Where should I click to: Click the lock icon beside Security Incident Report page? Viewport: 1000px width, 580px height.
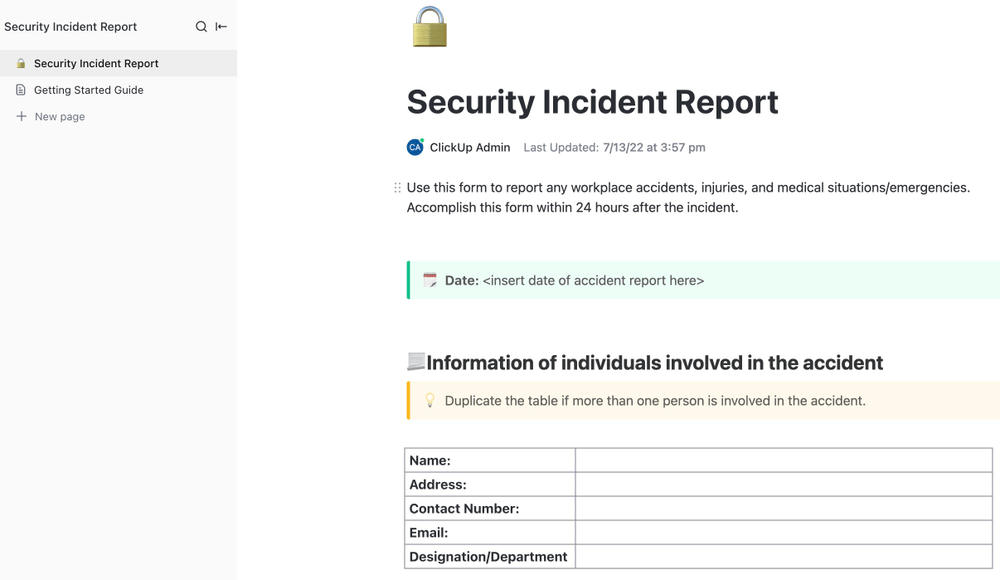(x=21, y=63)
